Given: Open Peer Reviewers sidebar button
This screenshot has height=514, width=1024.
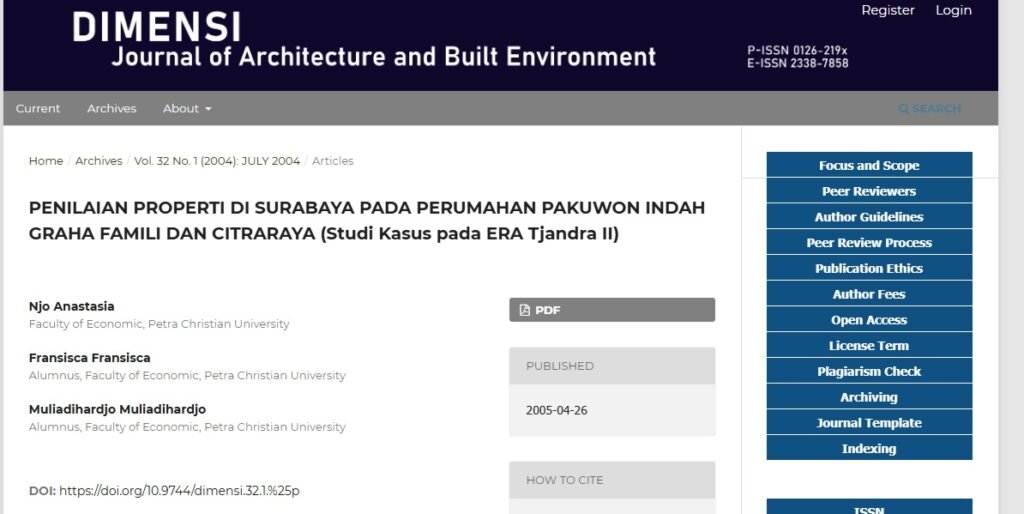Looking at the screenshot, I should (x=868, y=191).
